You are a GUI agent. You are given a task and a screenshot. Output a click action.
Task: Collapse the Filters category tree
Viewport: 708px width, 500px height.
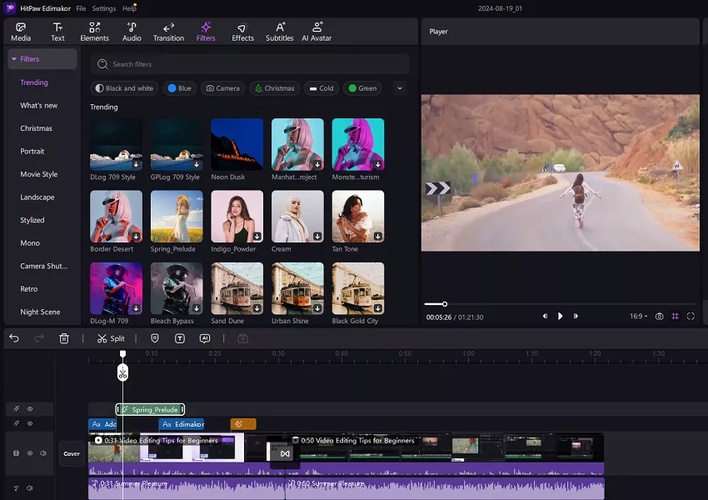(x=14, y=59)
